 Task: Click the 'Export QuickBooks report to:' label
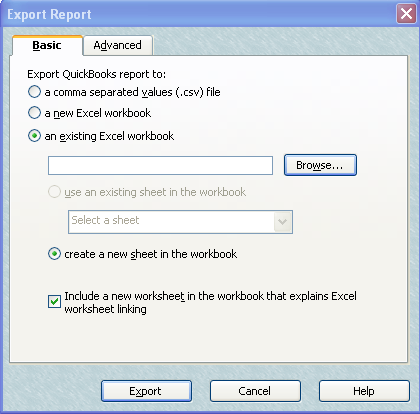click(96, 74)
